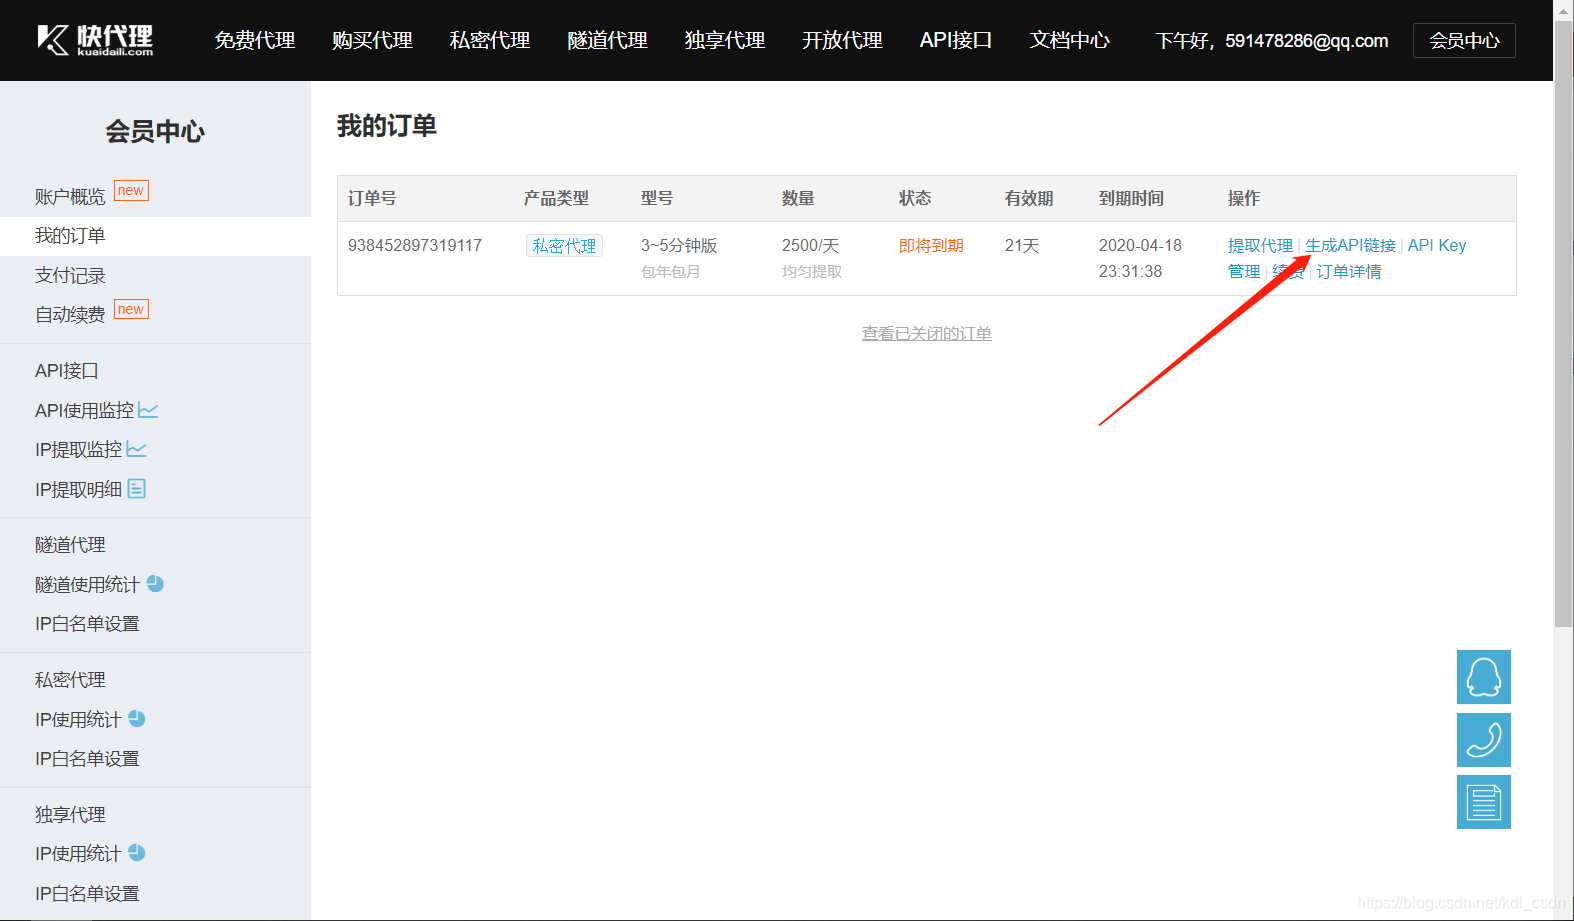Click pie icon beside 独享代理 IP使用统计

coord(137,852)
